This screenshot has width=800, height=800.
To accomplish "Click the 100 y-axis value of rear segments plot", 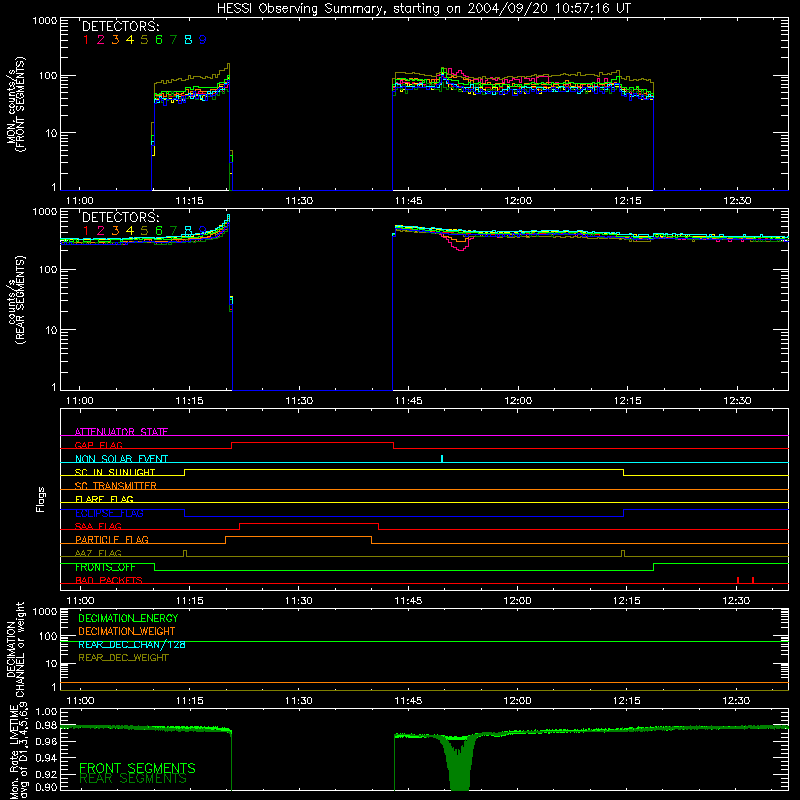I will tap(47, 269).
